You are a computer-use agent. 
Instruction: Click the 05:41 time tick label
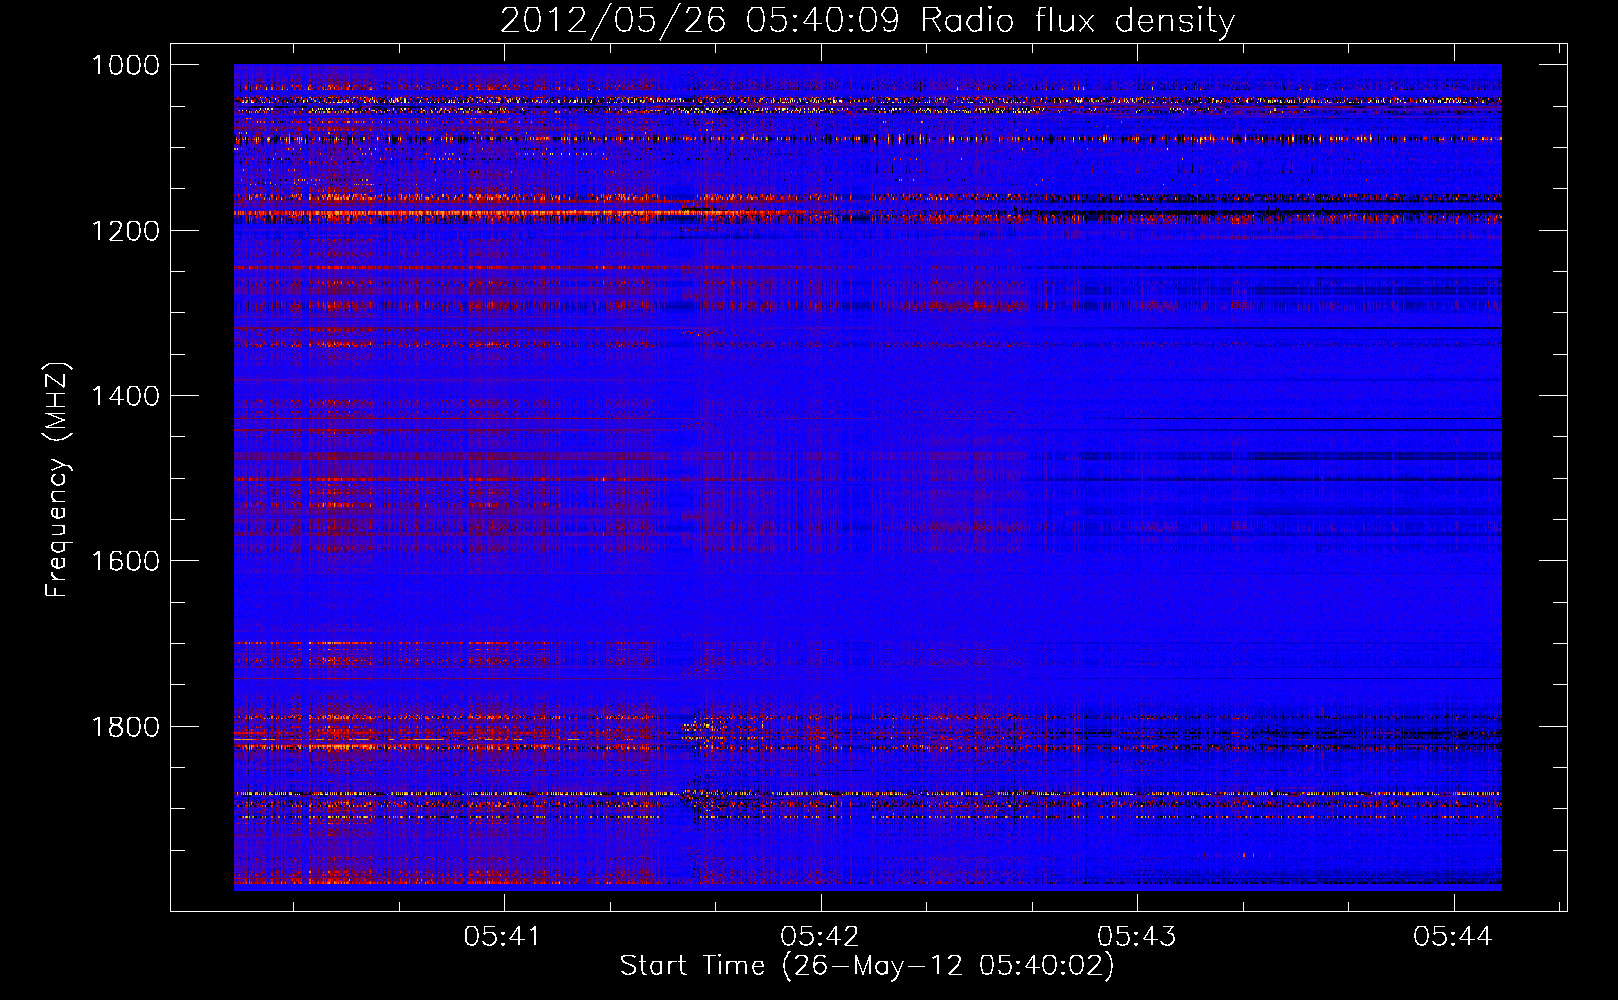click(x=503, y=936)
